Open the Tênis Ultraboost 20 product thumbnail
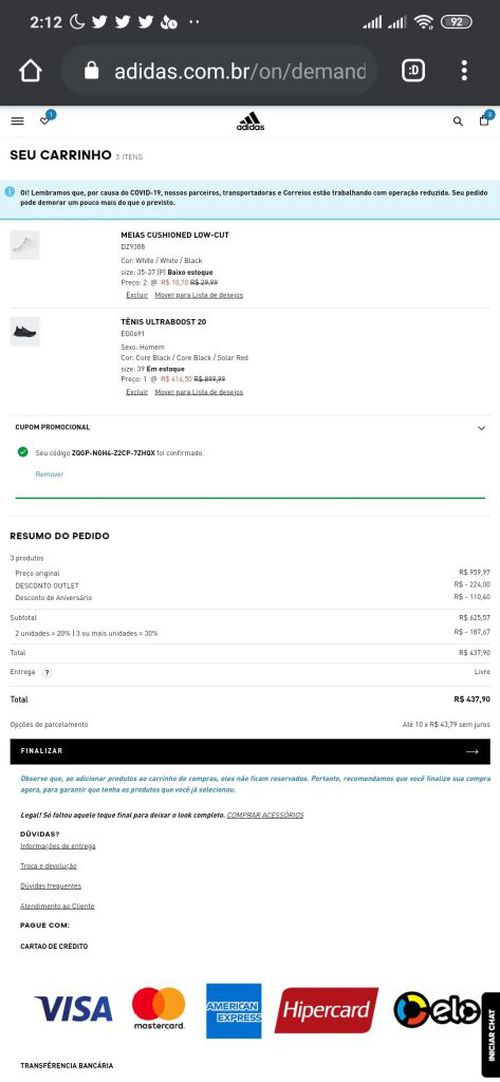 (x=25, y=332)
